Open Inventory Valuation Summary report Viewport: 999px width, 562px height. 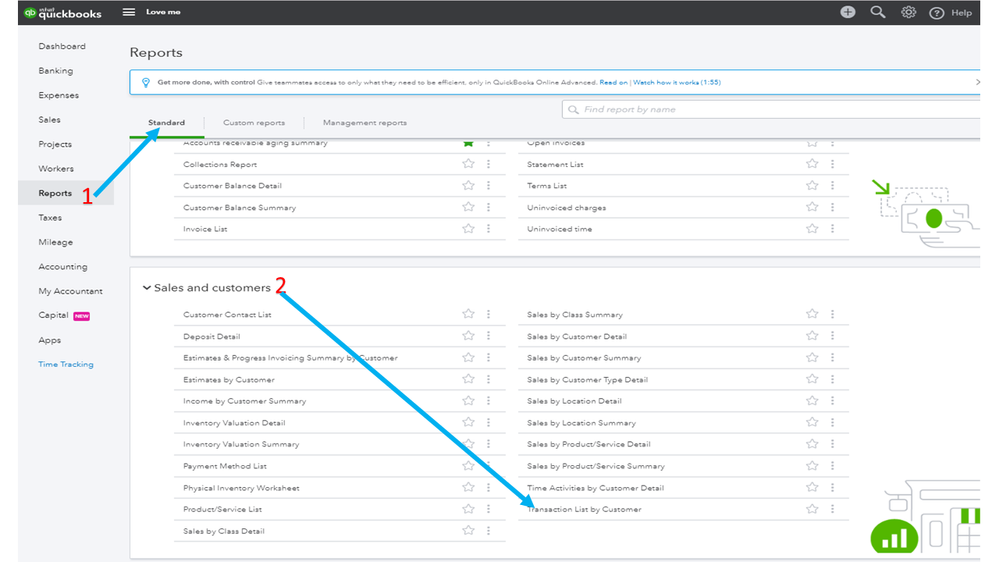pos(241,444)
